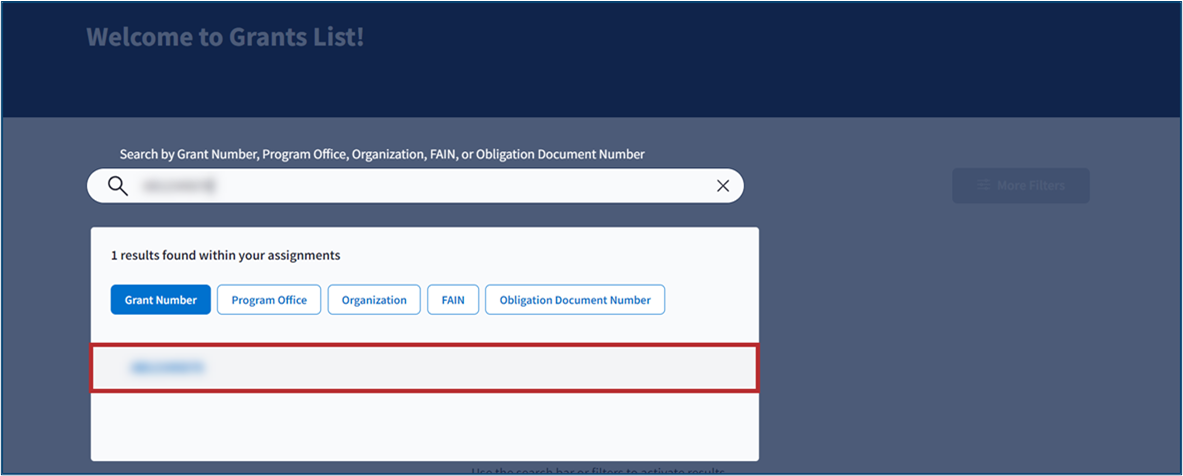Click the '1 results found' text
1183x476 pixels.
point(225,255)
